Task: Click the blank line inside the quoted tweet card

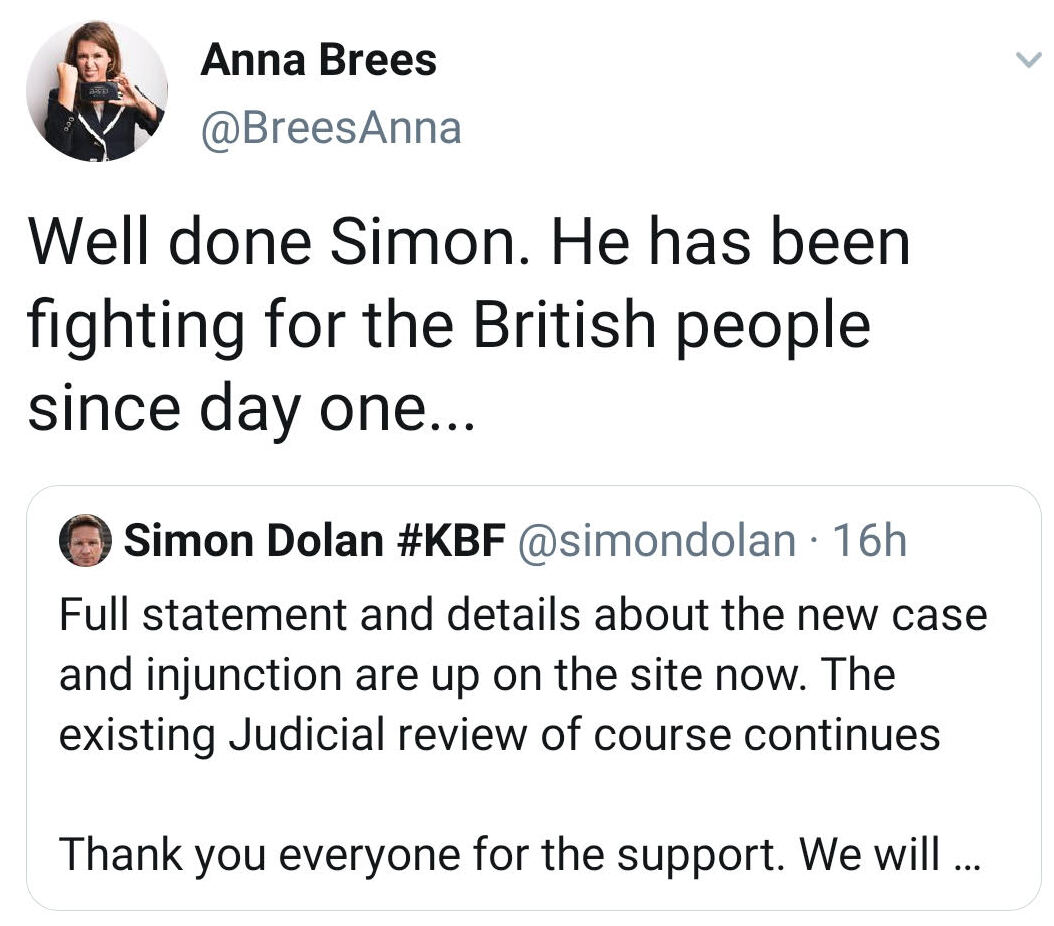Action: click(x=530, y=795)
